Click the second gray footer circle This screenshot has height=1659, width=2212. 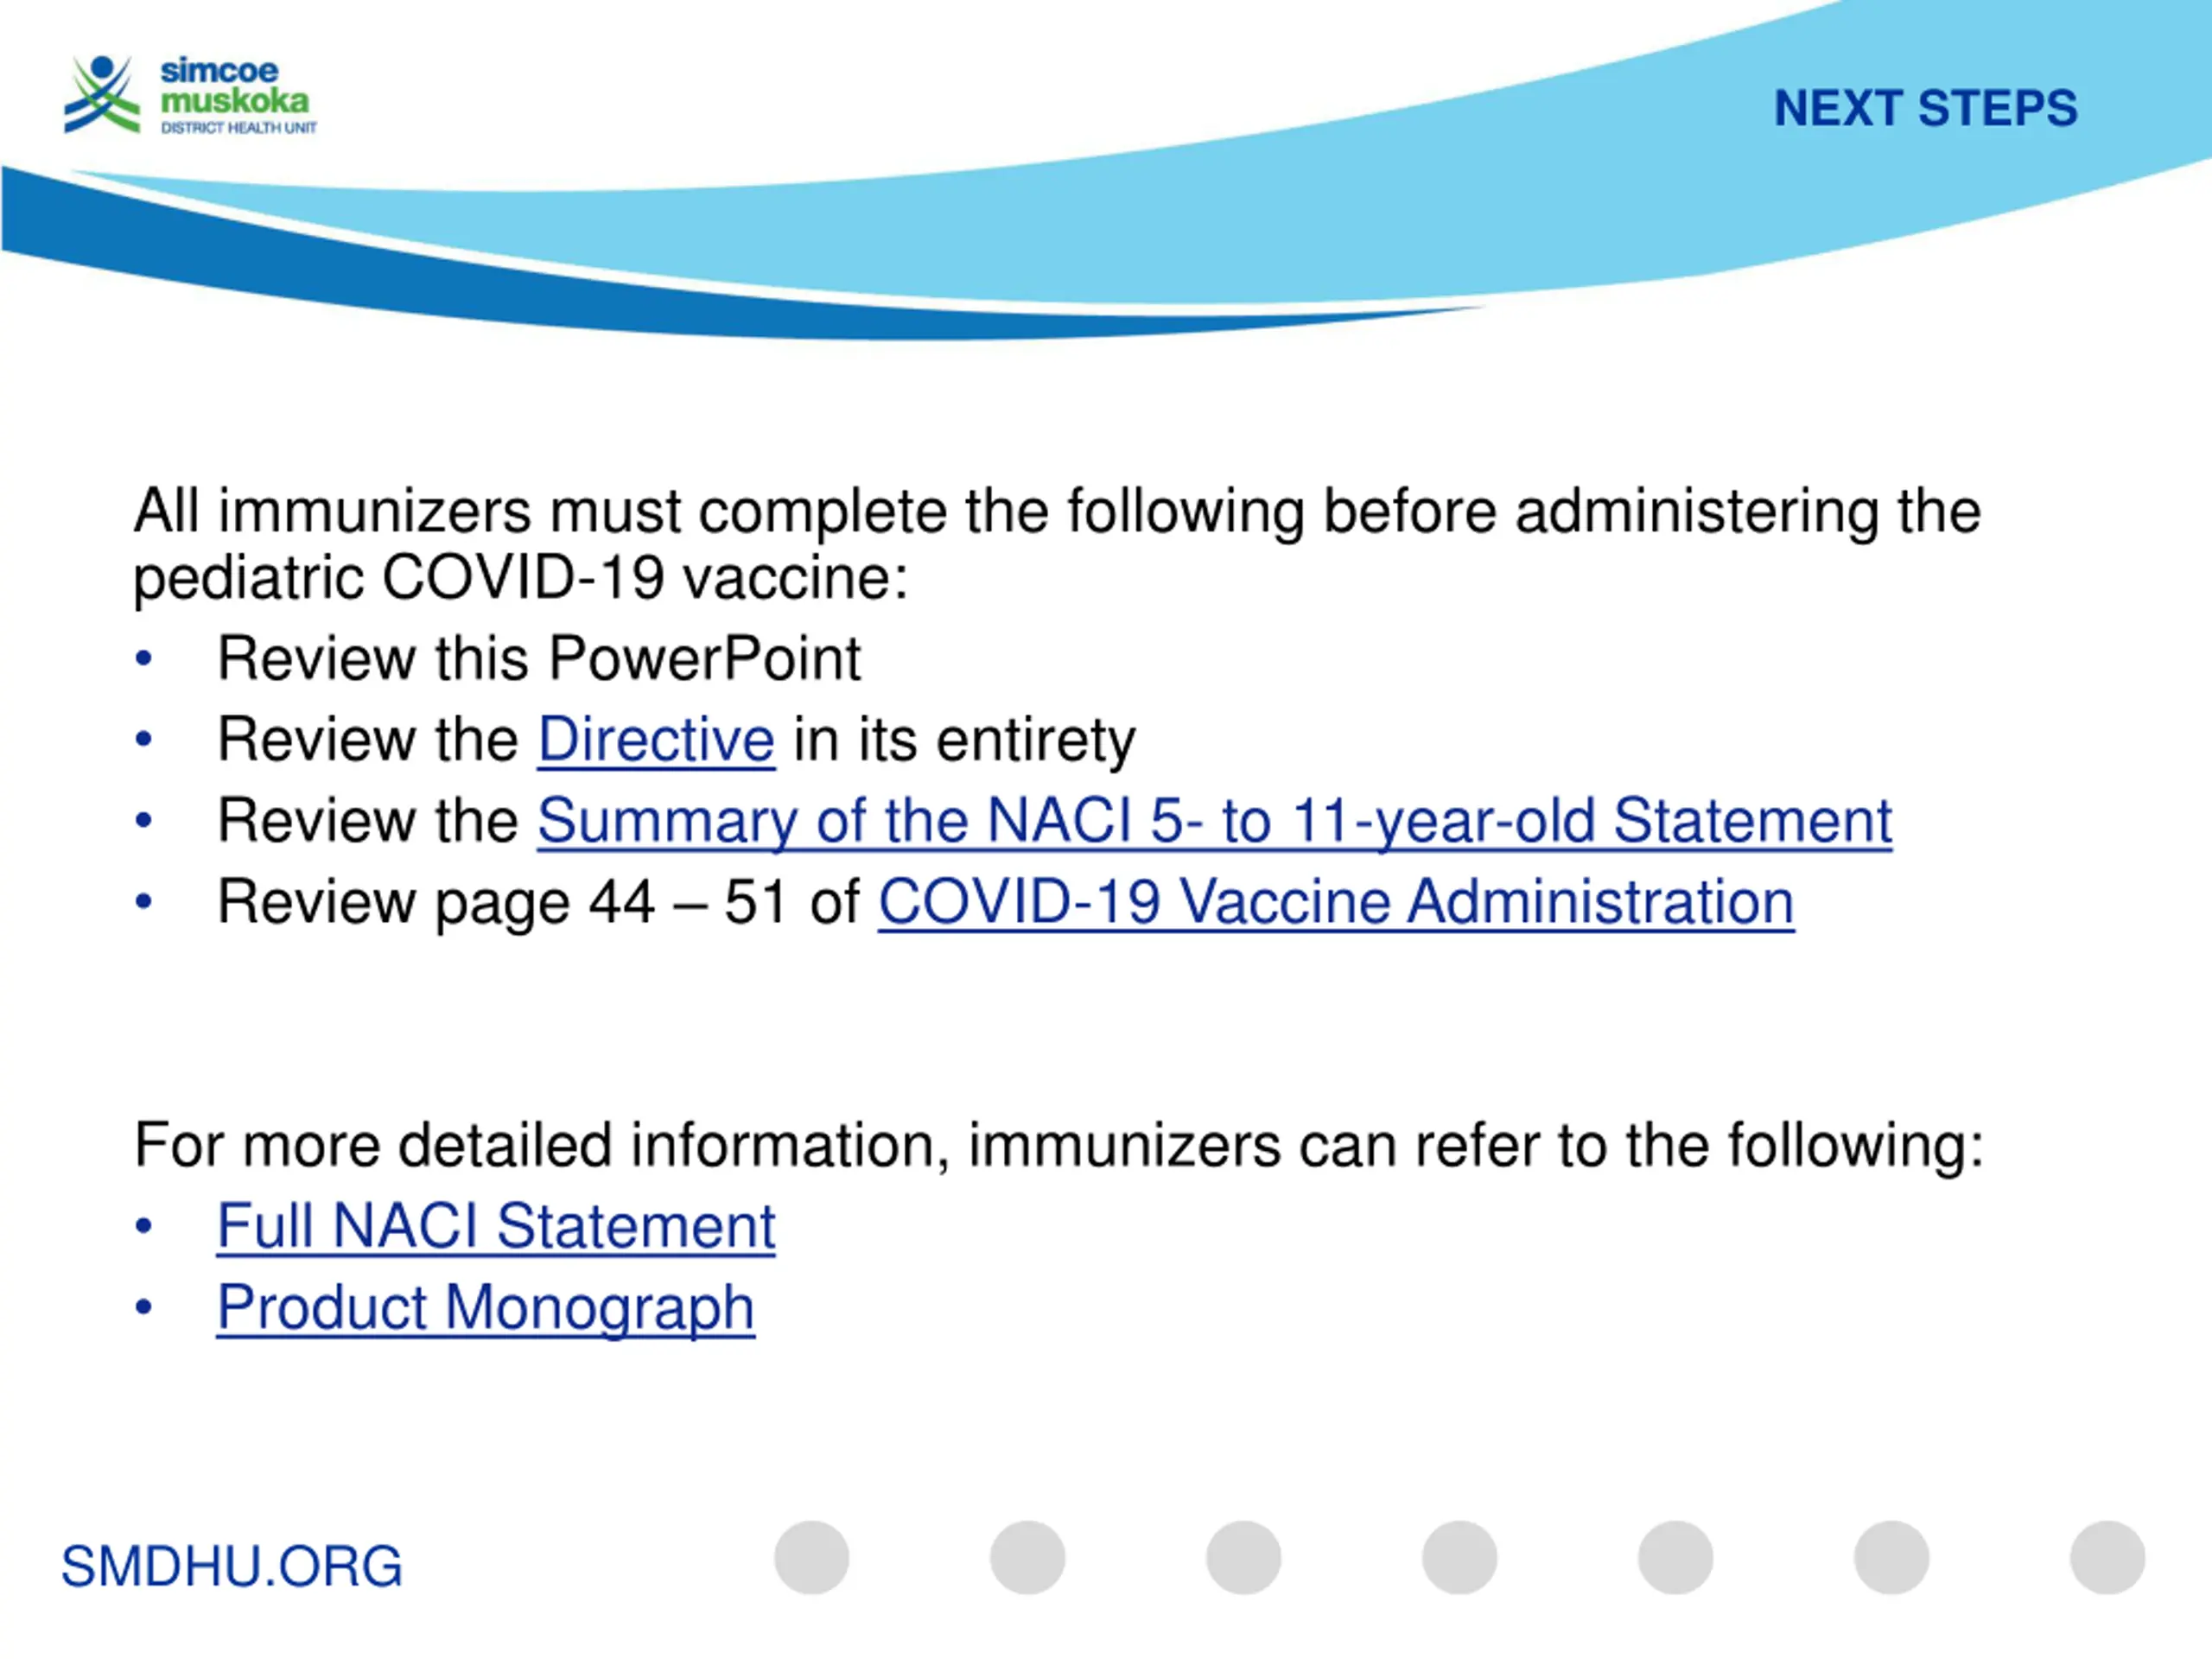click(x=1027, y=1557)
